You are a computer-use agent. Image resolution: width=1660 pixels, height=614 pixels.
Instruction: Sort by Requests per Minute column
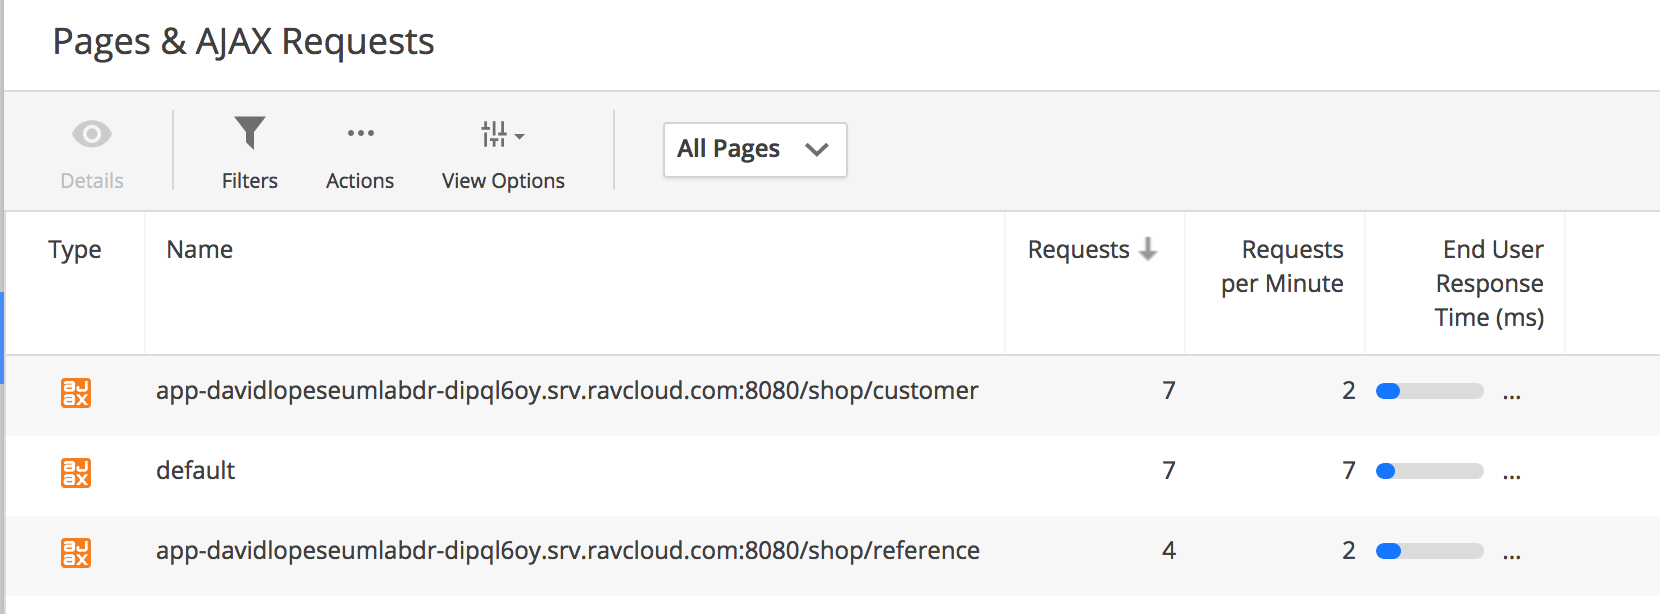click(x=1282, y=266)
